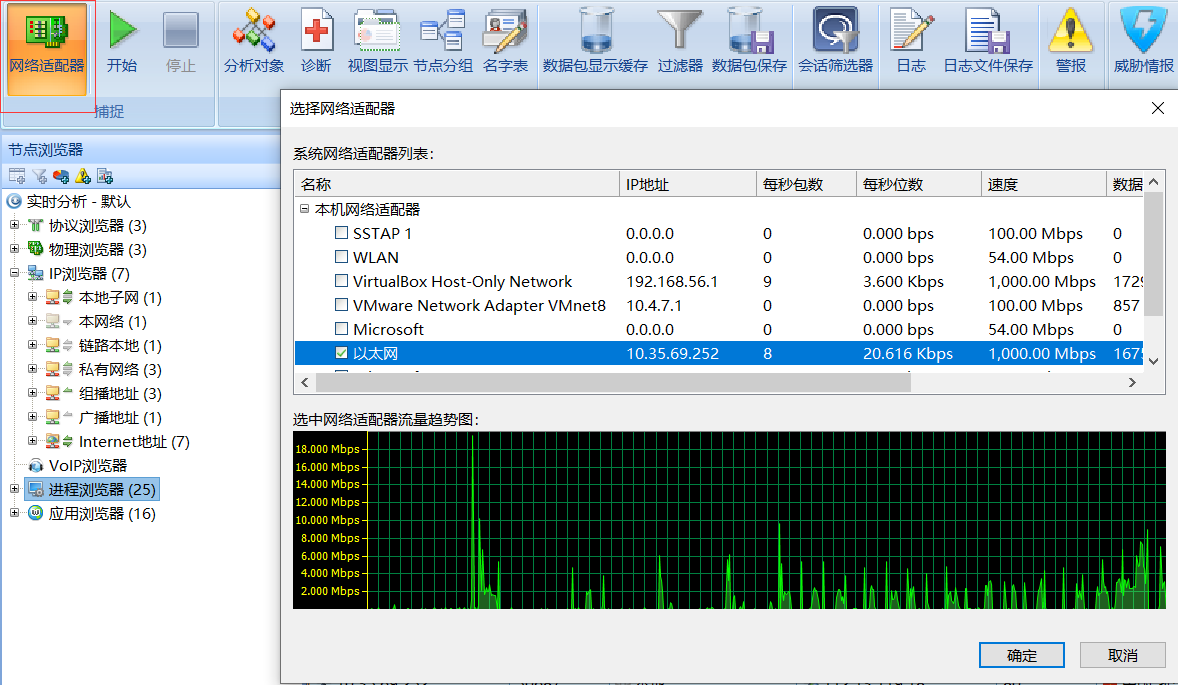
Task: Select 本网络 (1) tree node
Action: click(x=113, y=321)
